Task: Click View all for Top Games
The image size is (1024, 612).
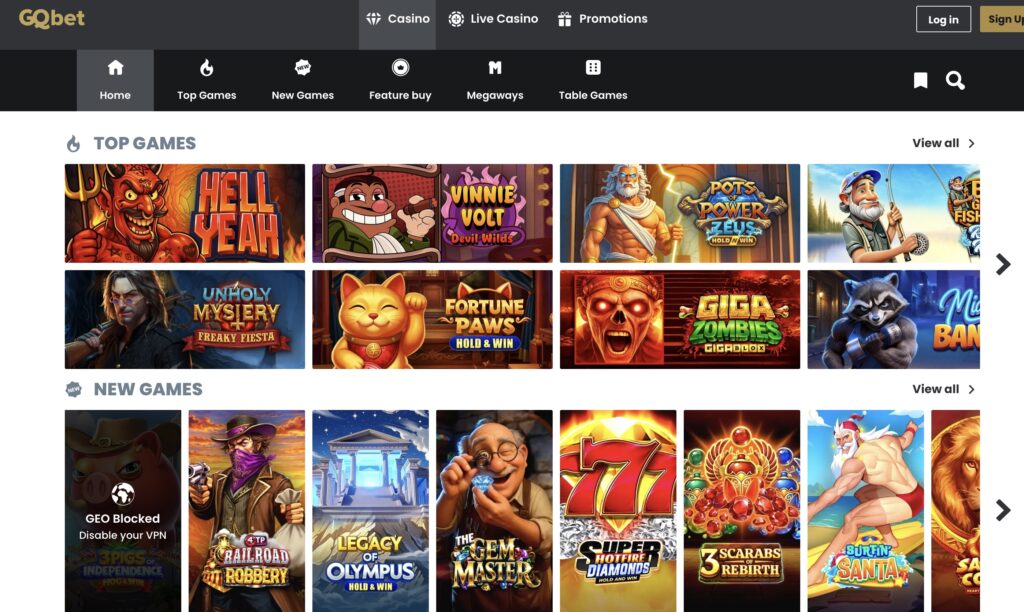Action: [943, 143]
